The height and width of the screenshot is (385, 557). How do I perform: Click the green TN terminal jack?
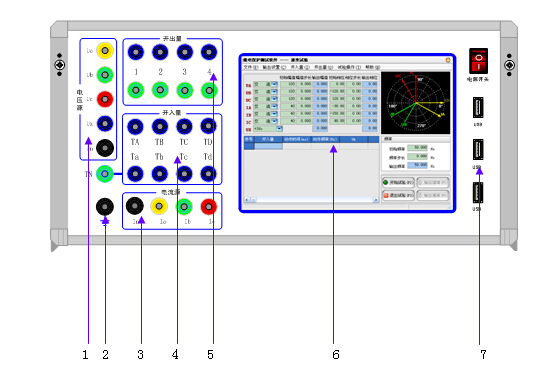pyautogui.click(x=104, y=174)
